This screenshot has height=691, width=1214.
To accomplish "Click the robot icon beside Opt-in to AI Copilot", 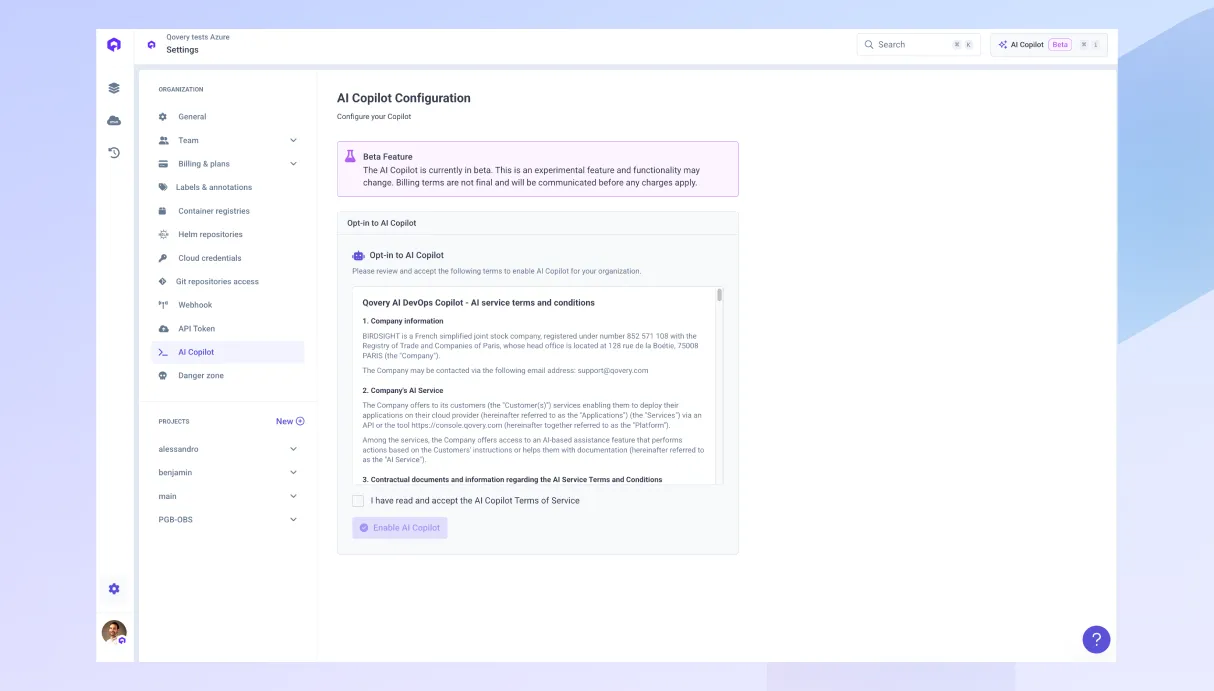I will coord(358,255).
